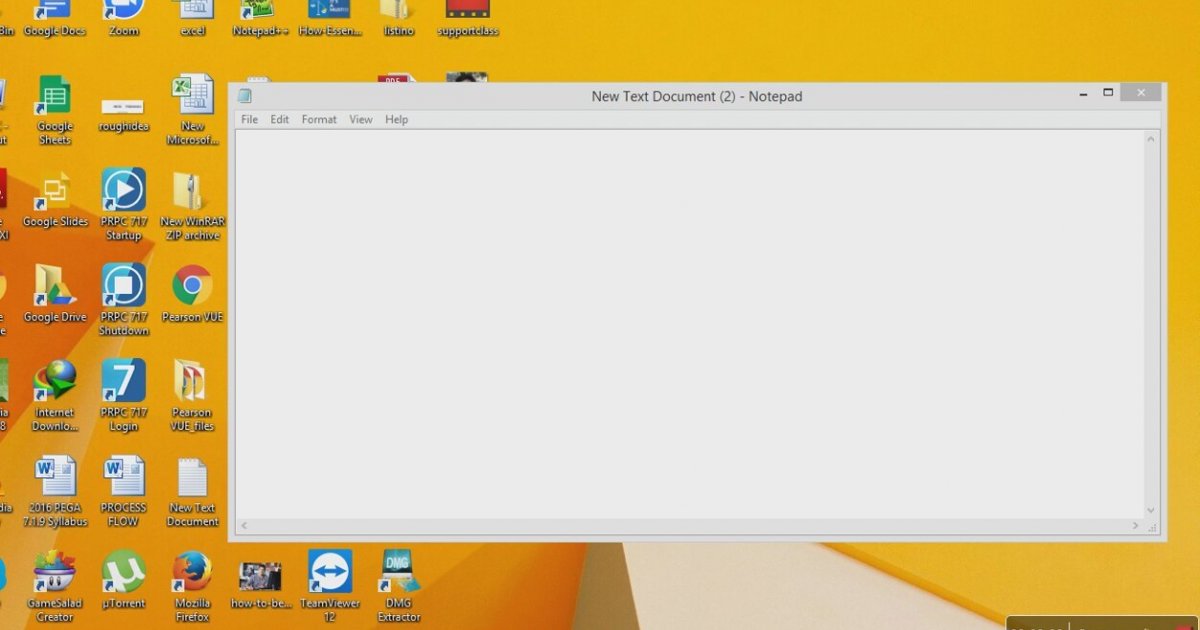Click the horizontal scrollbar left arrow

244,525
